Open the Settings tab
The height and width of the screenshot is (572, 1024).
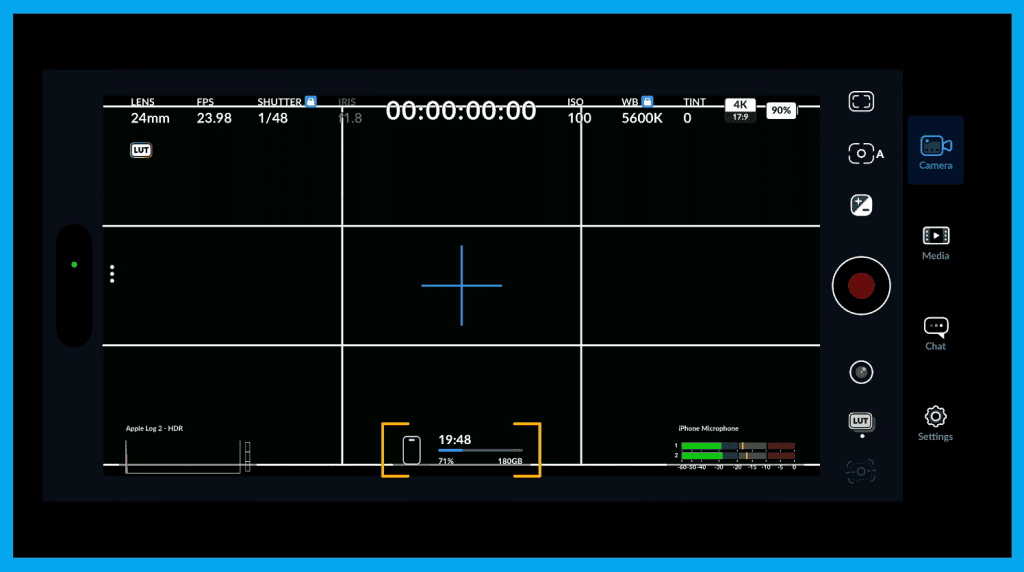[935, 423]
